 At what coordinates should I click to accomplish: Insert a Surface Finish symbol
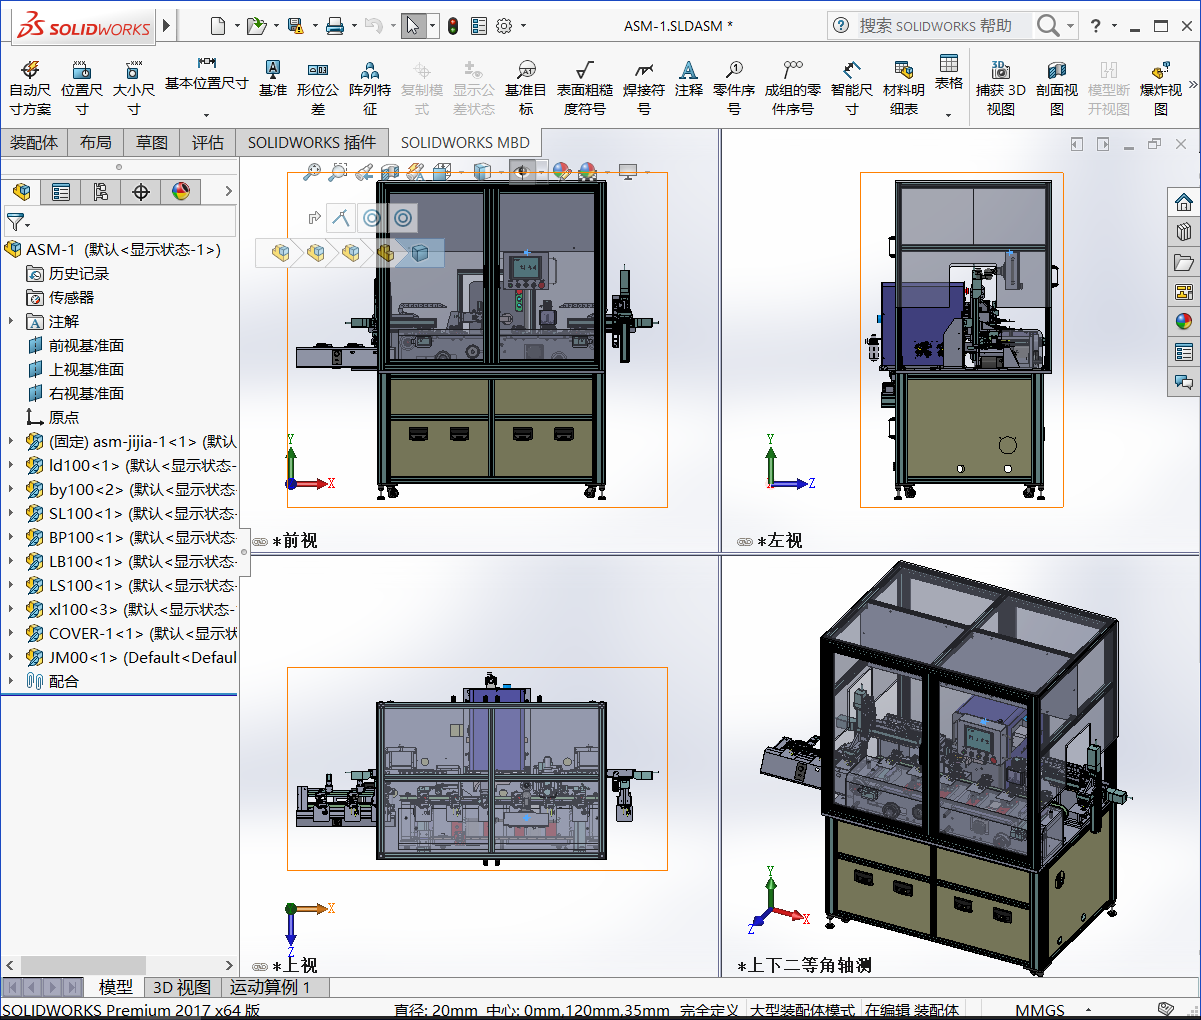pos(585,87)
